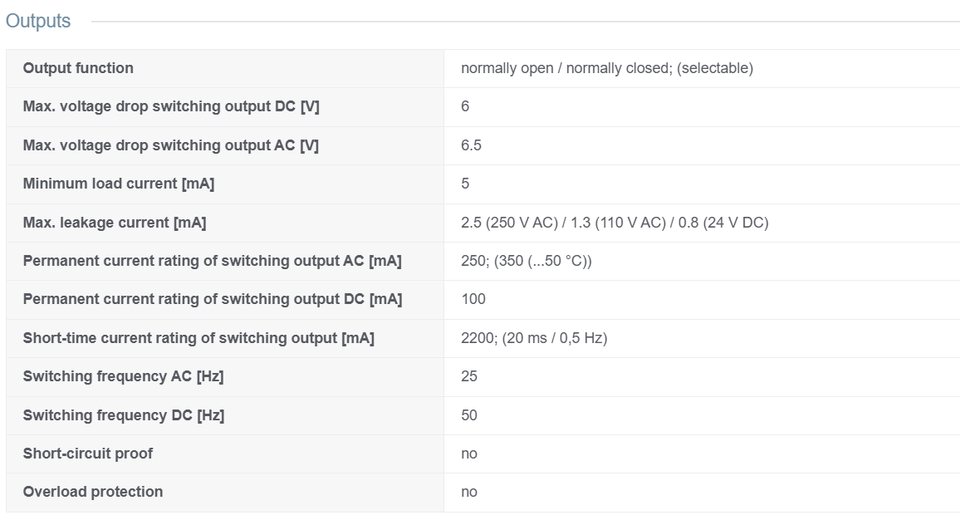Click the DC current rating value 100

tap(473, 300)
